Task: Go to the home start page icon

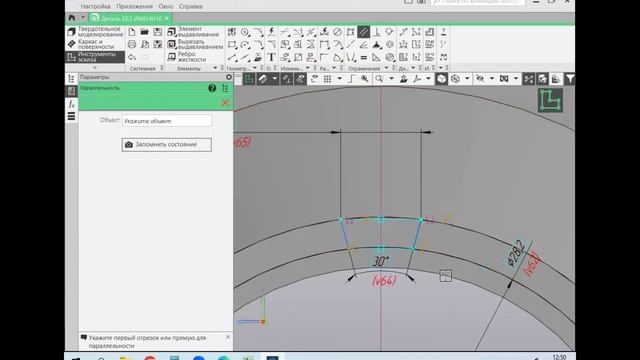Action: 72,18
